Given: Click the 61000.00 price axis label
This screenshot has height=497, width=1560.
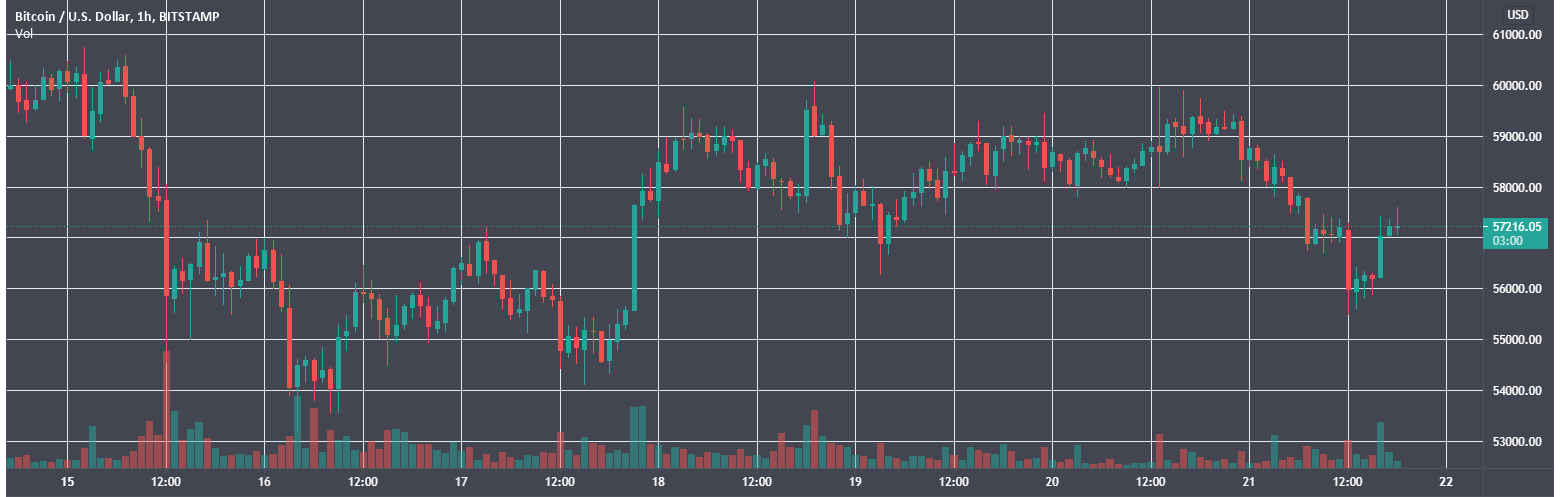Looking at the screenshot, I should pos(1515,35).
